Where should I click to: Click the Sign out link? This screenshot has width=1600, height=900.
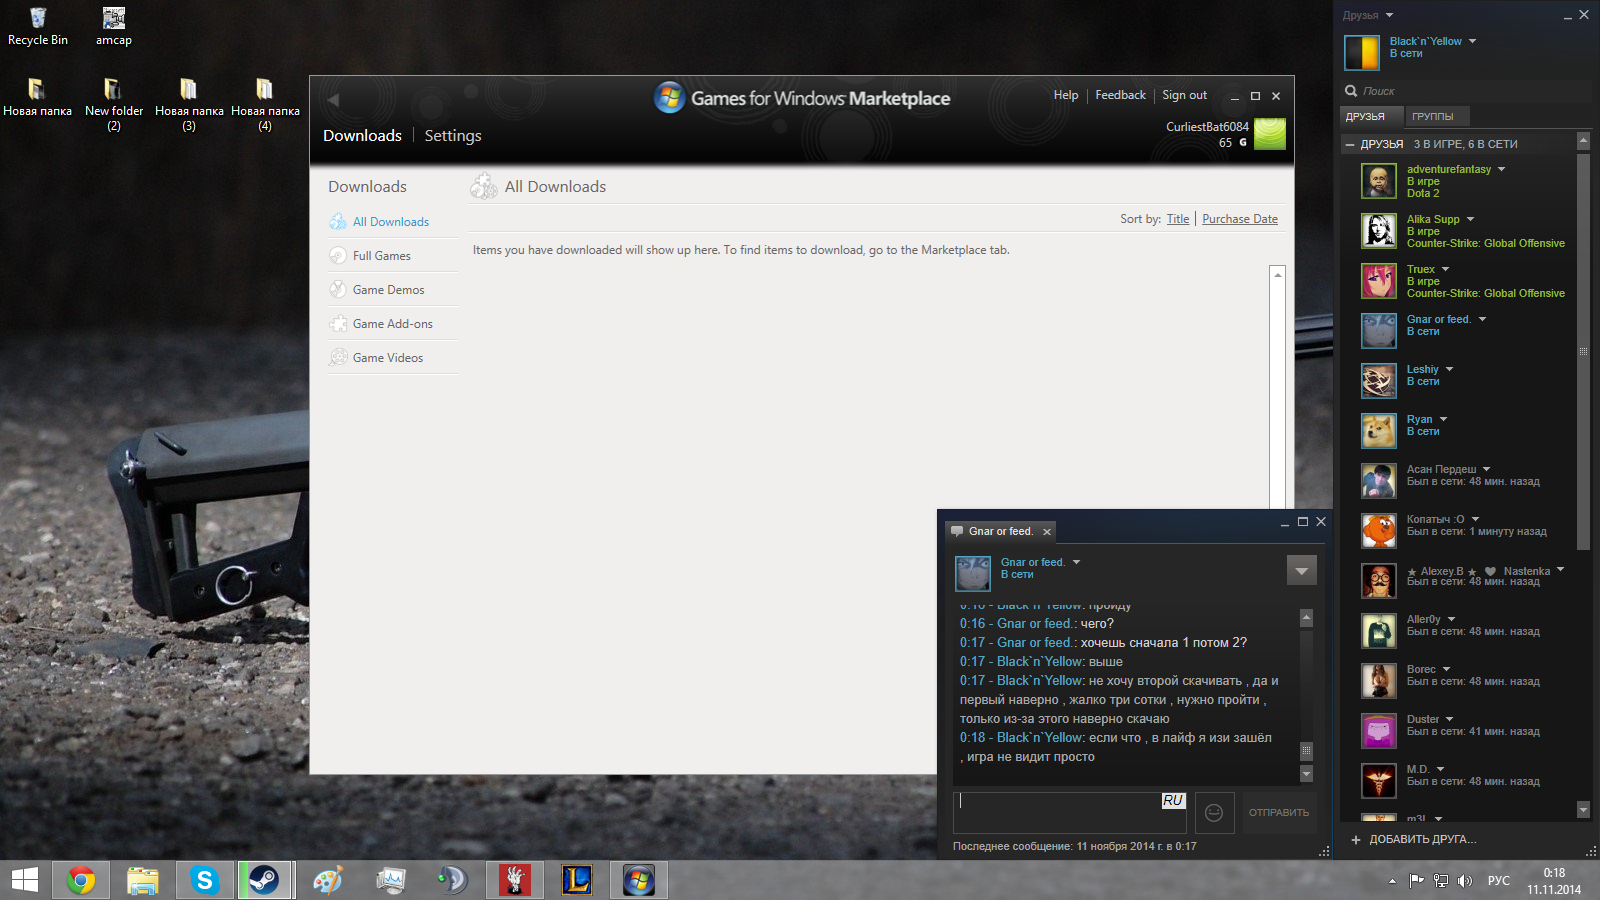click(1184, 95)
